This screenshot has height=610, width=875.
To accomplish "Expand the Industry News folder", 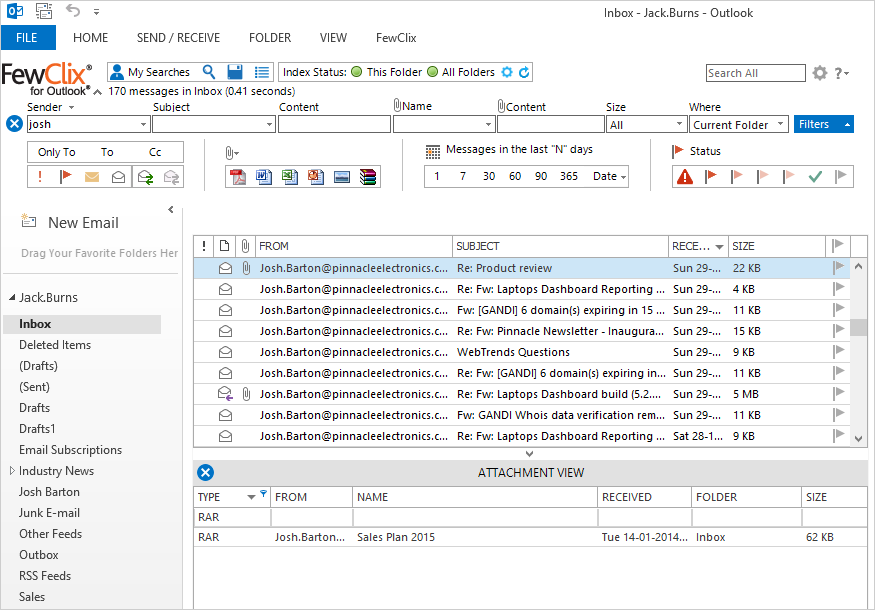I will (12, 470).
